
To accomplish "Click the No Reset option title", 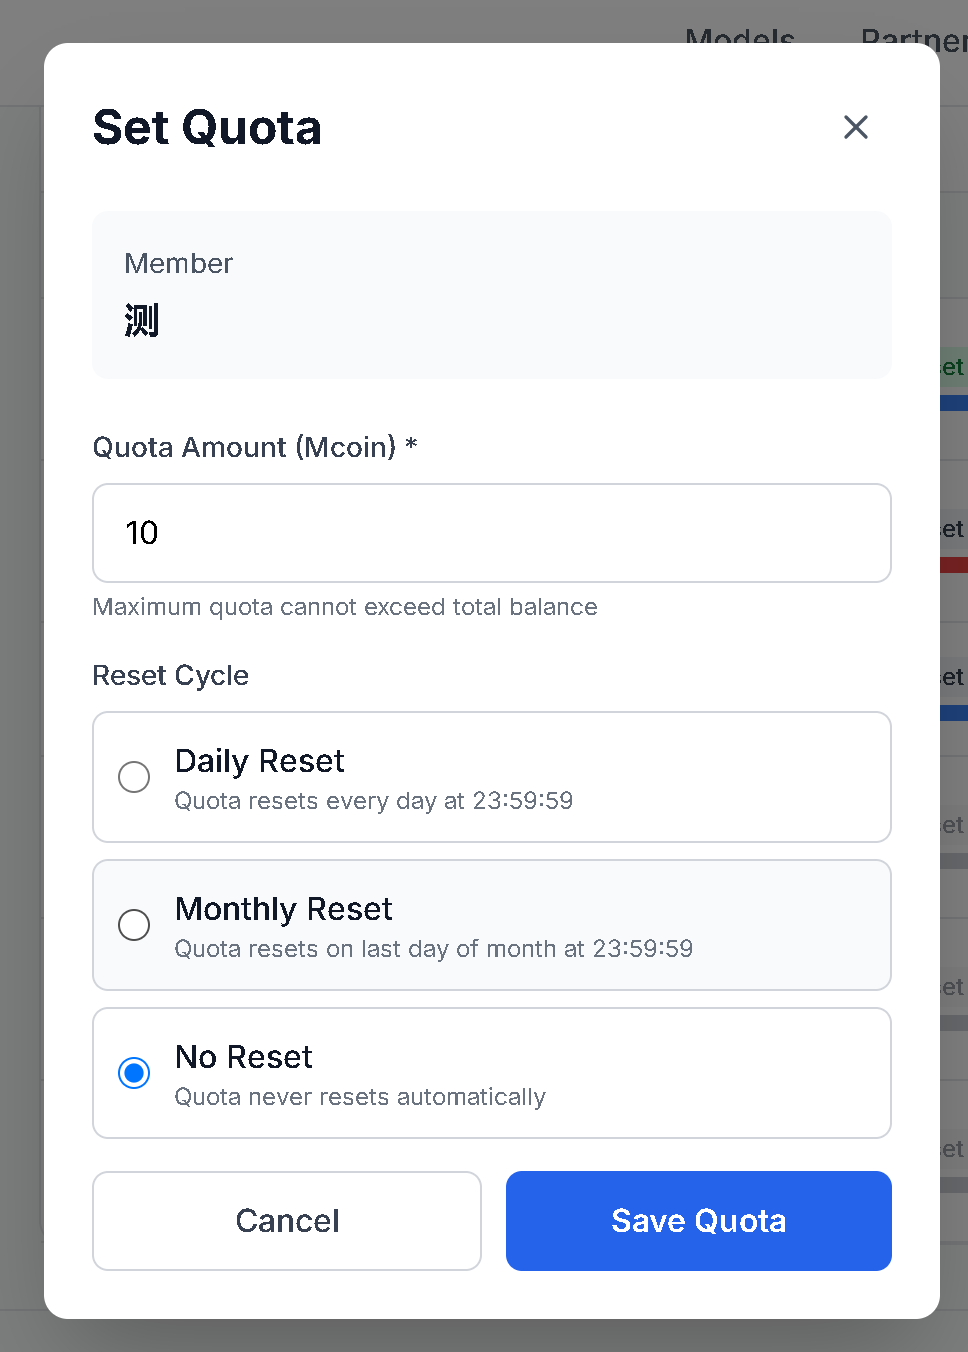I will pyautogui.click(x=243, y=1057).
